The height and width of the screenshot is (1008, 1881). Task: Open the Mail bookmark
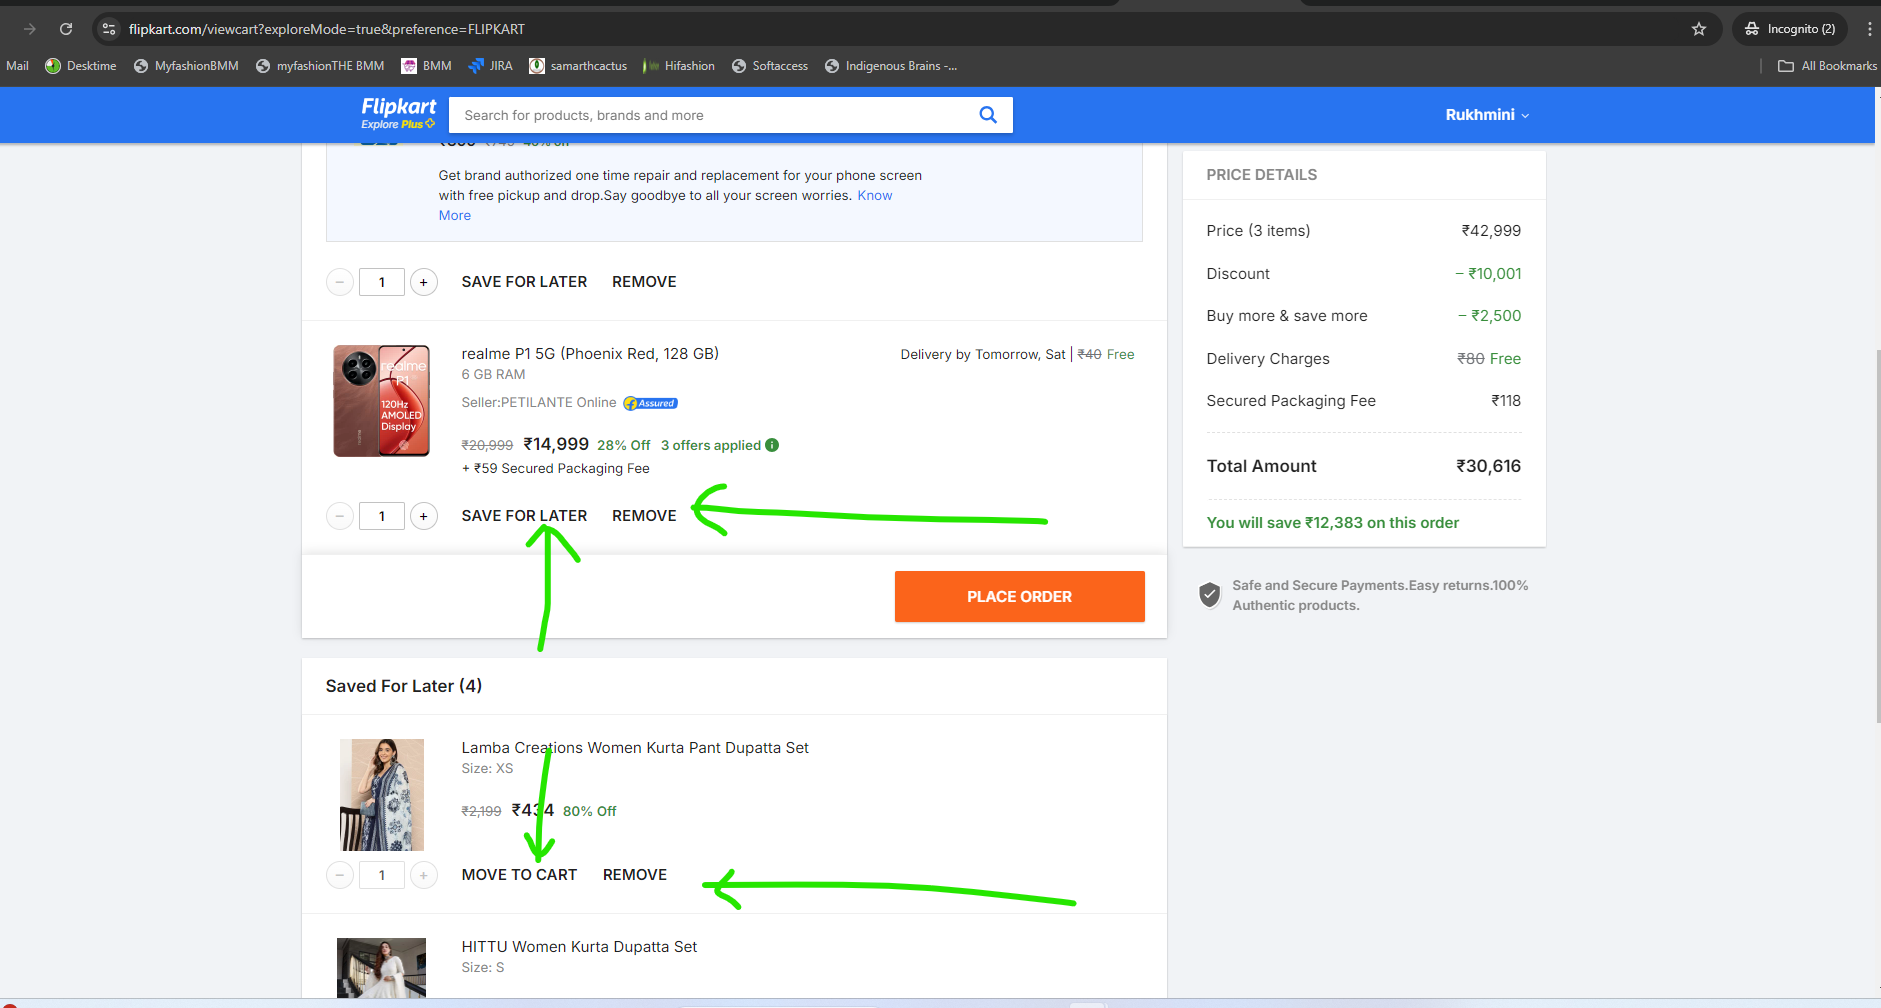tap(17, 66)
